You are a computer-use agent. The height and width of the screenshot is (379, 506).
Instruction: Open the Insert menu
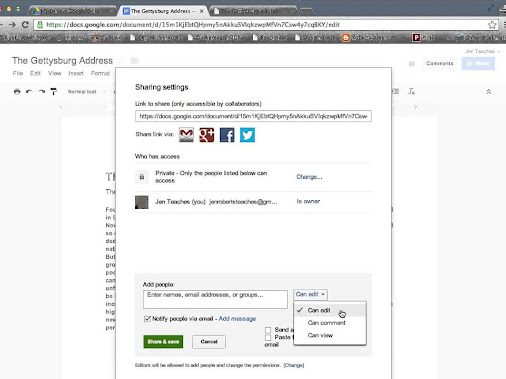[x=76, y=73]
